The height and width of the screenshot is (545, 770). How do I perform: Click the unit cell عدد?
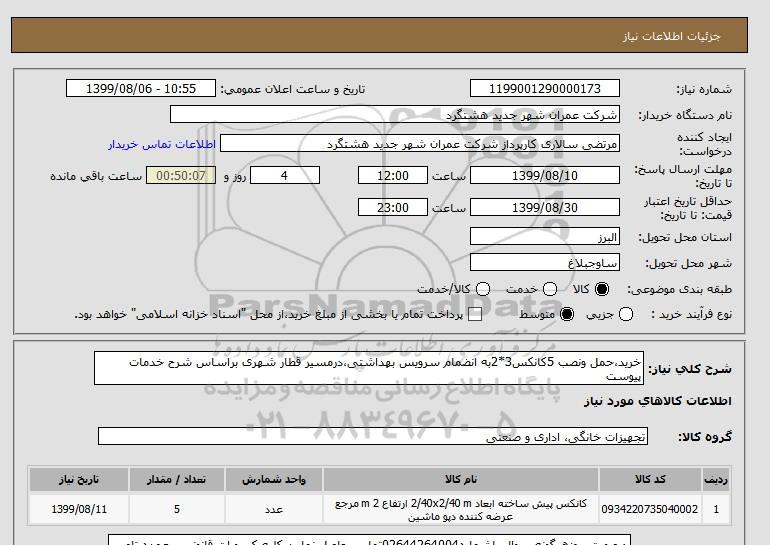point(274,509)
